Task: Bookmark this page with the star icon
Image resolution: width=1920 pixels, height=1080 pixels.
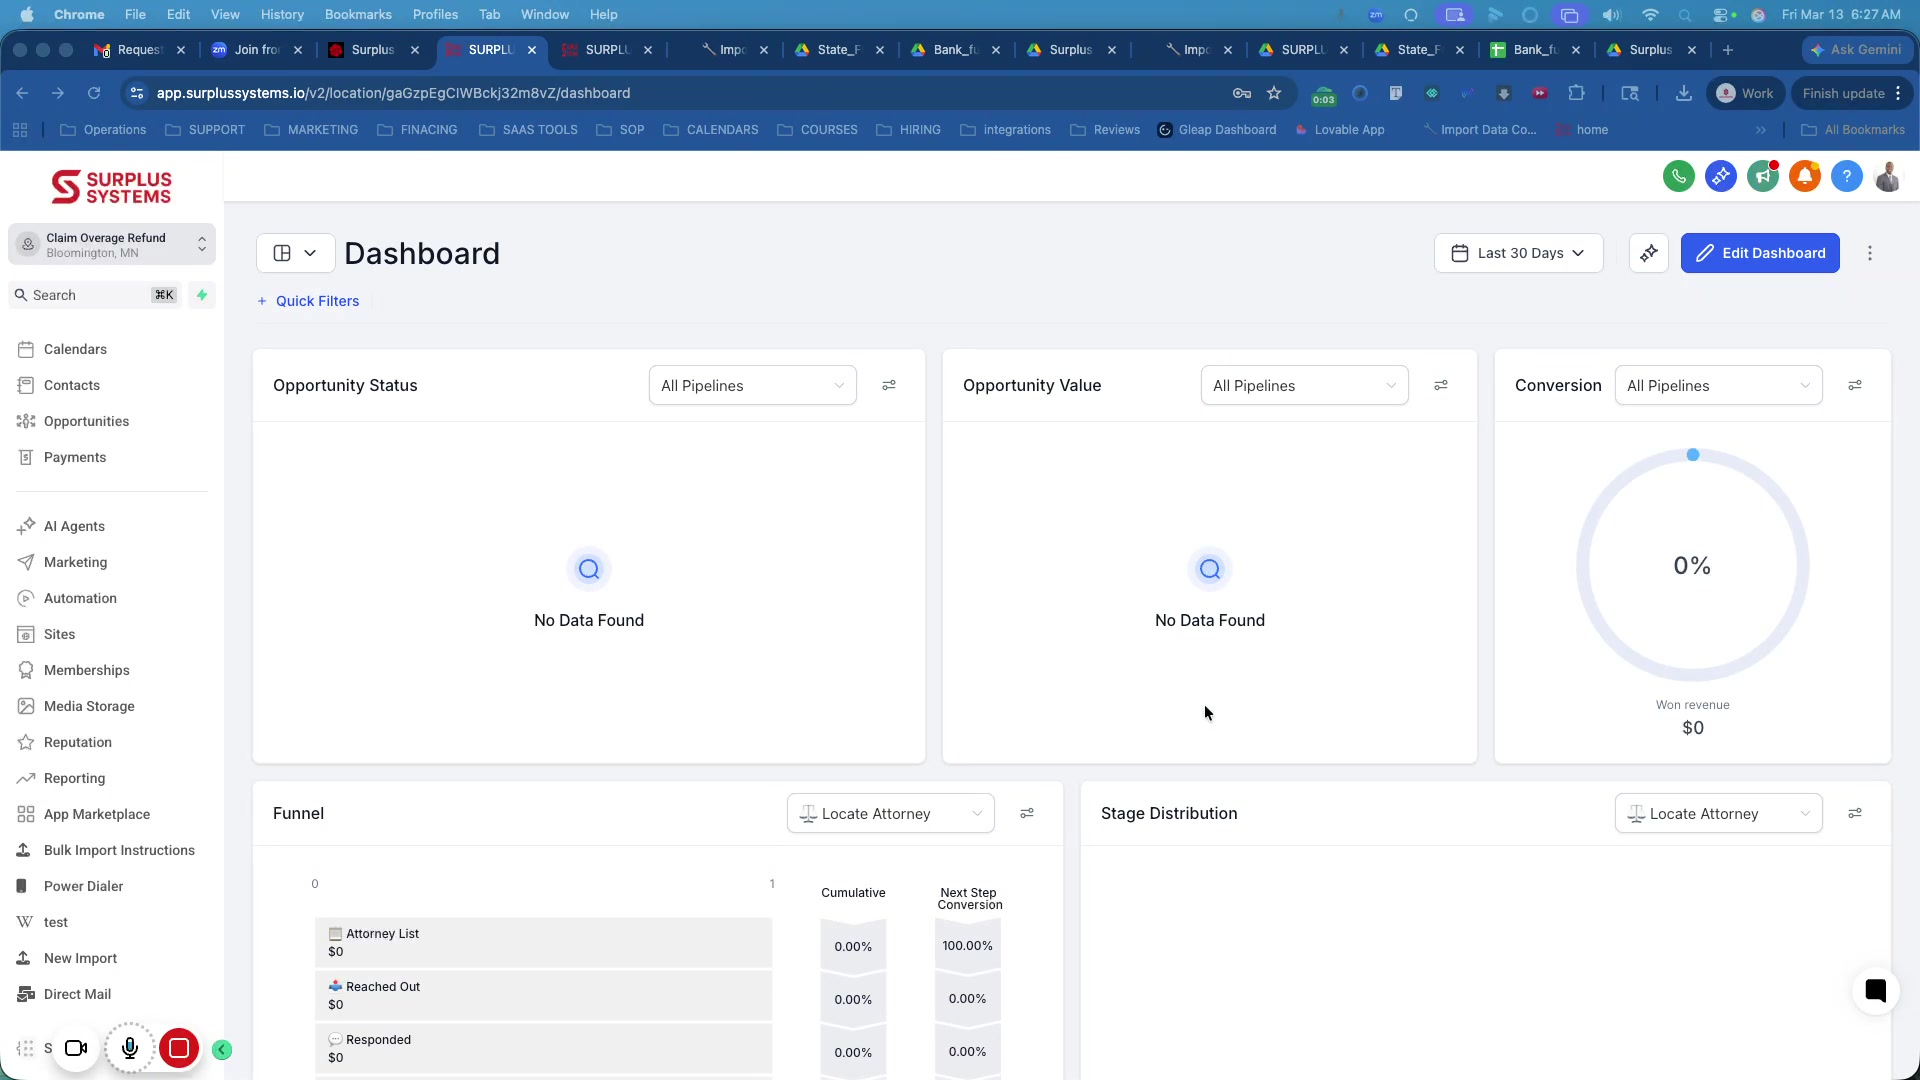Action: pyautogui.click(x=1274, y=93)
